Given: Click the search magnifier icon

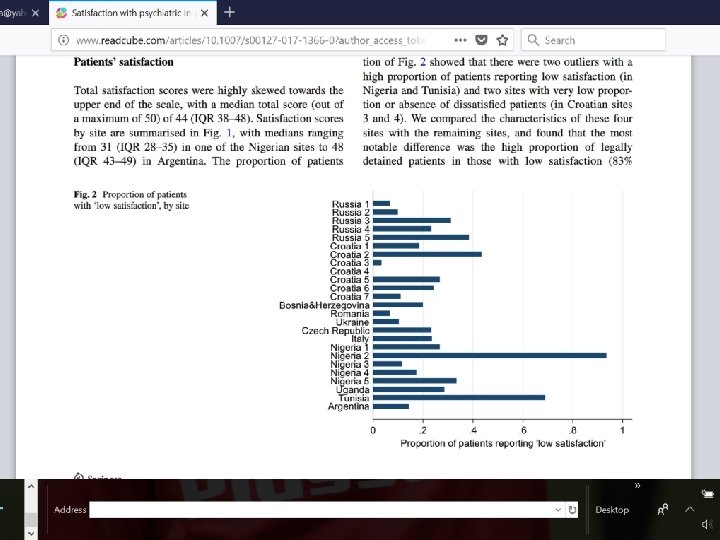Looking at the screenshot, I should click(x=533, y=40).
